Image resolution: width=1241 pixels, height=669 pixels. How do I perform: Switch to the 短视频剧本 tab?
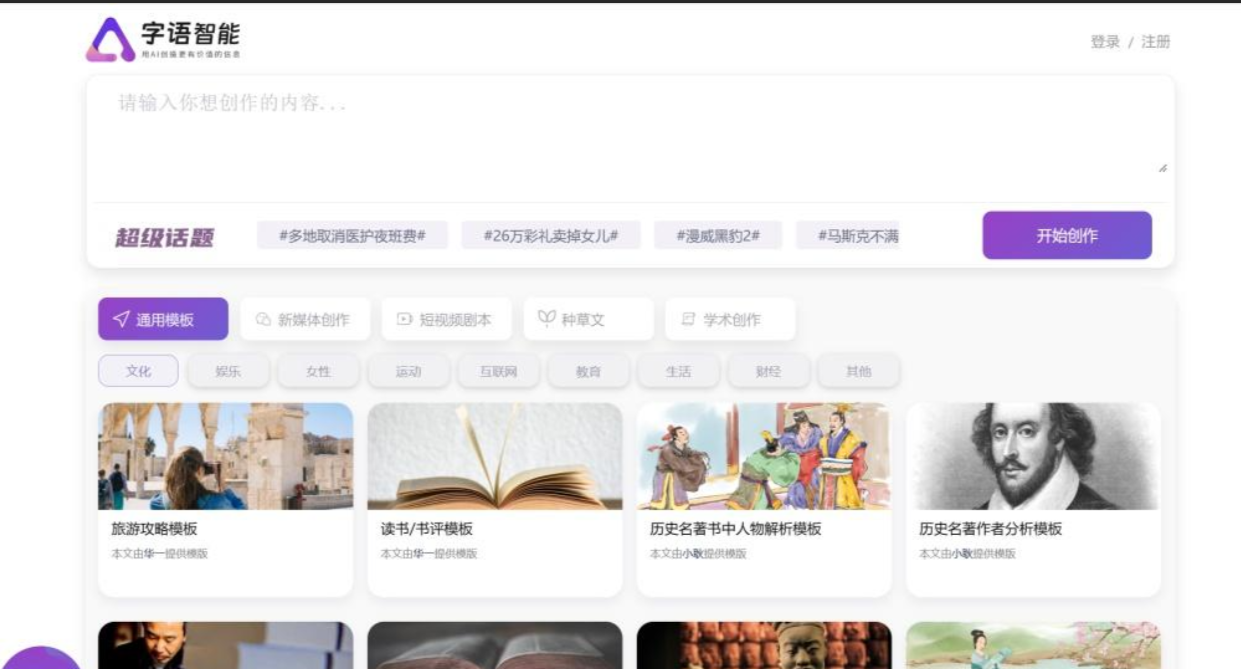click(446, 319)
